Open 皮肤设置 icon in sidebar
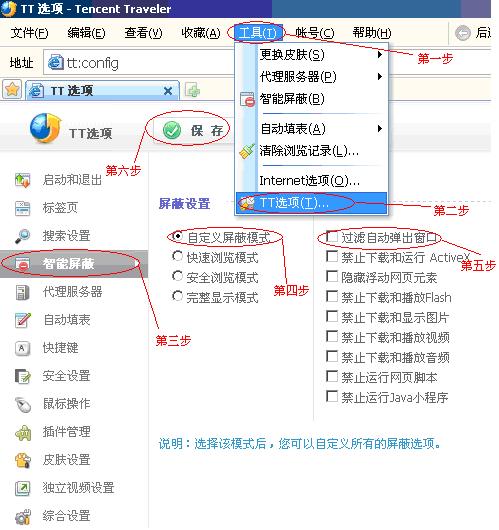 23,460
